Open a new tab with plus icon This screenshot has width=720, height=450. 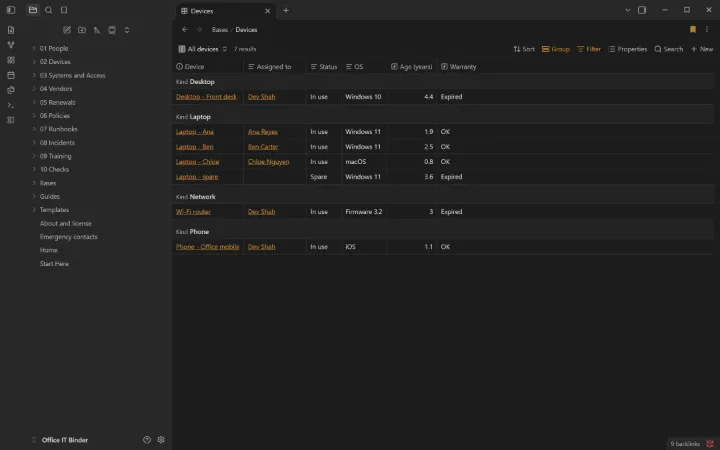tap(286, 10)
